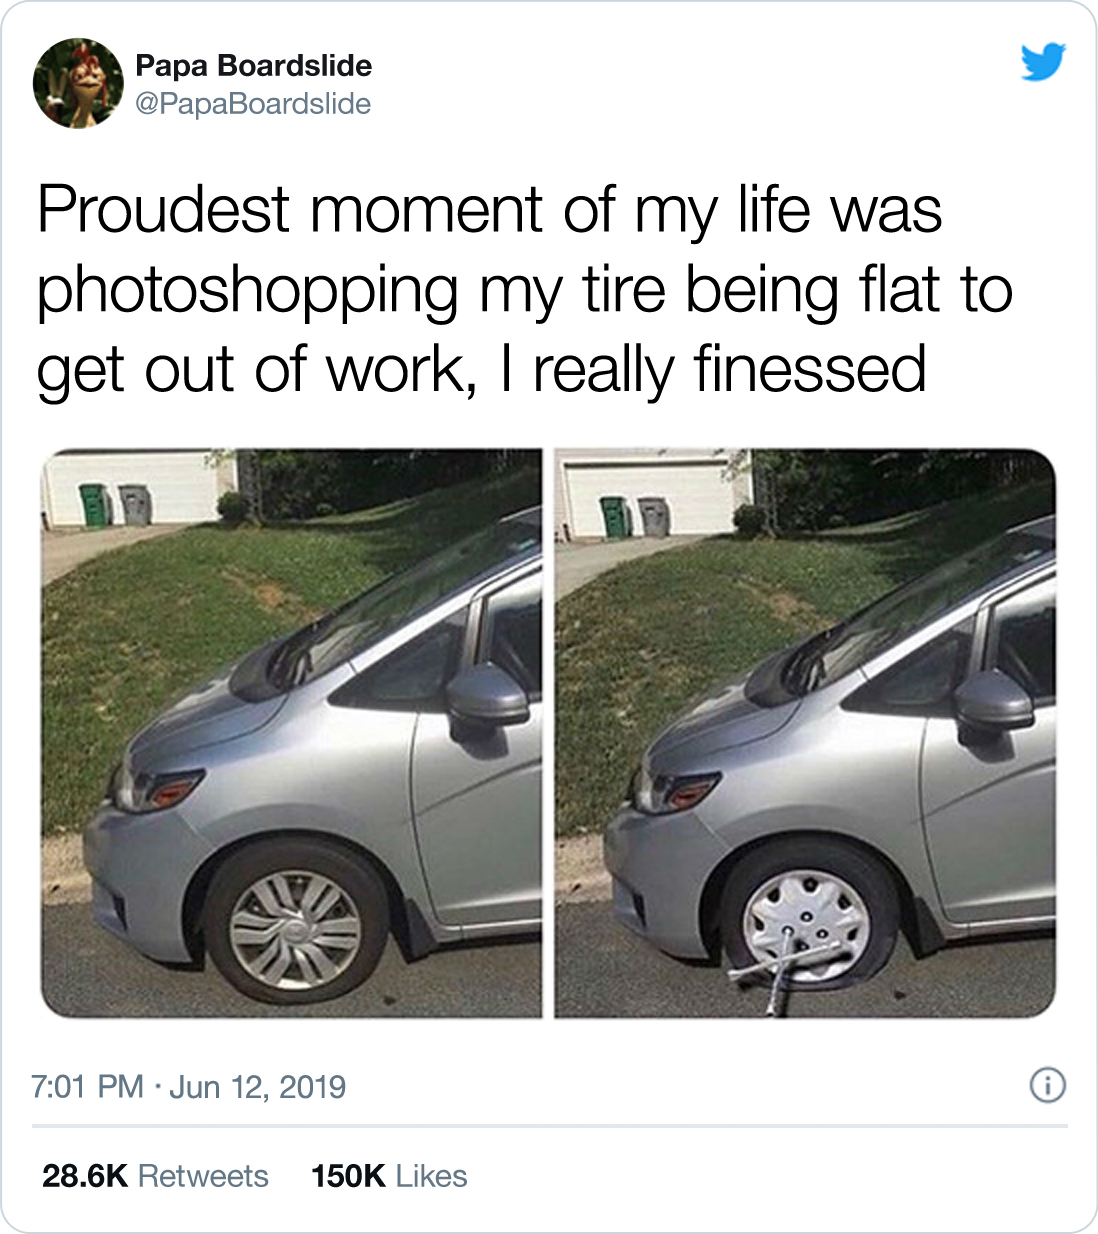Show the 28.6K Retweets list

155,1176
